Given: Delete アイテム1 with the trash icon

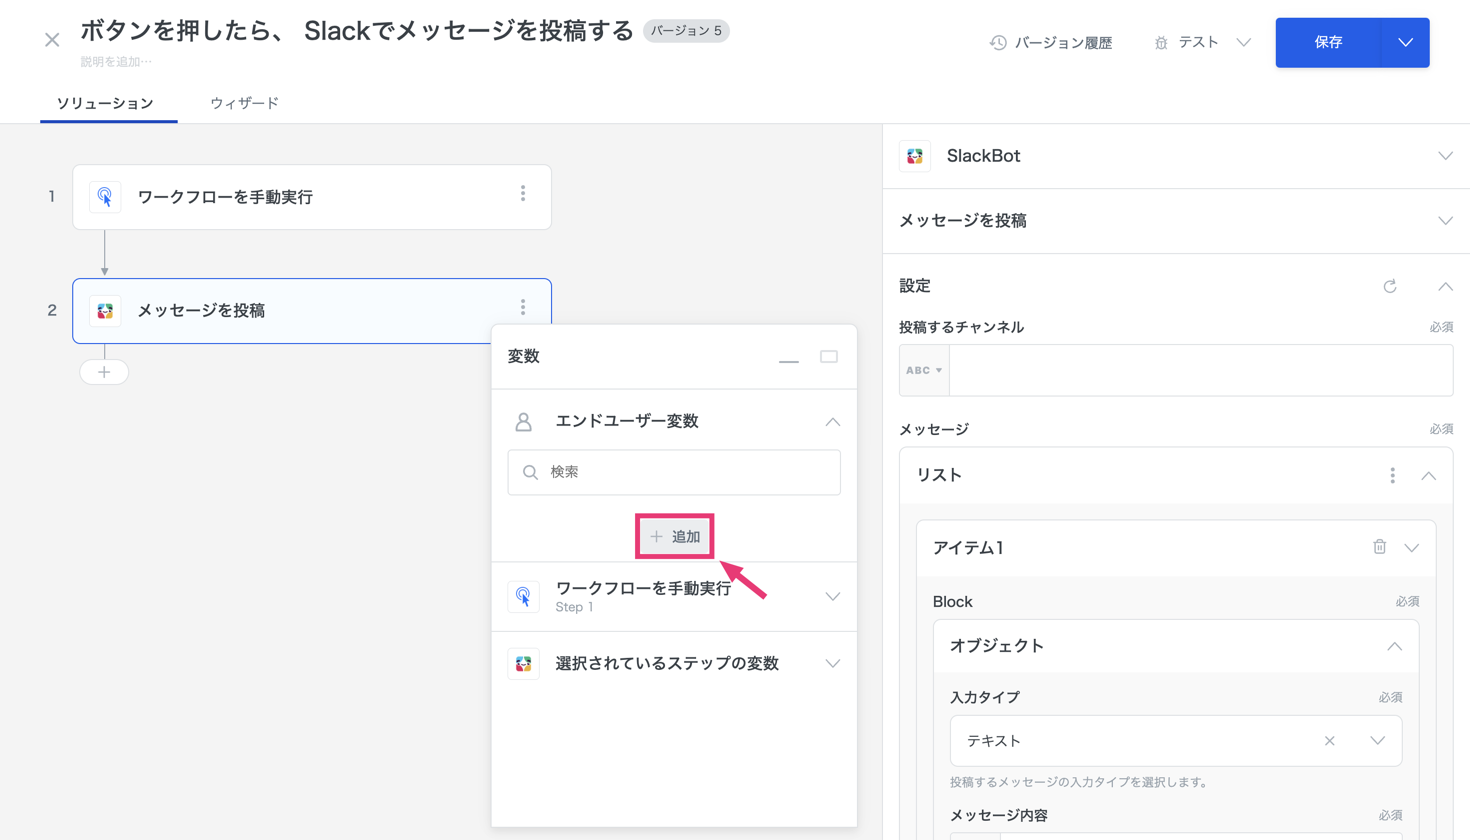Looking at the screenshot, I should [1379, 547].
